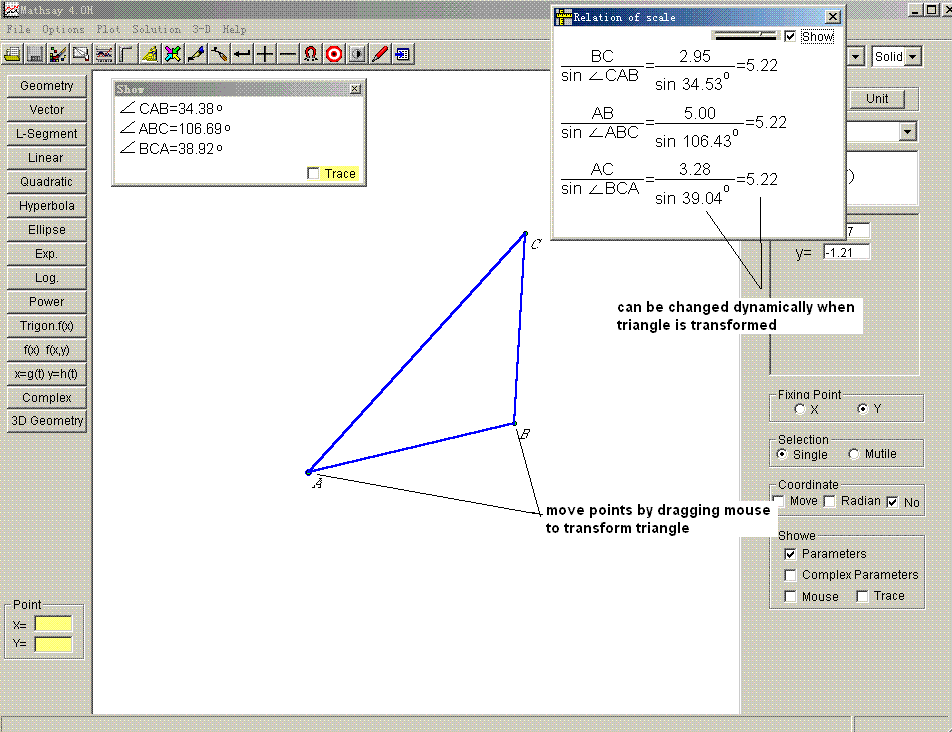Open the Solution menu

click(x=157, y=29)
